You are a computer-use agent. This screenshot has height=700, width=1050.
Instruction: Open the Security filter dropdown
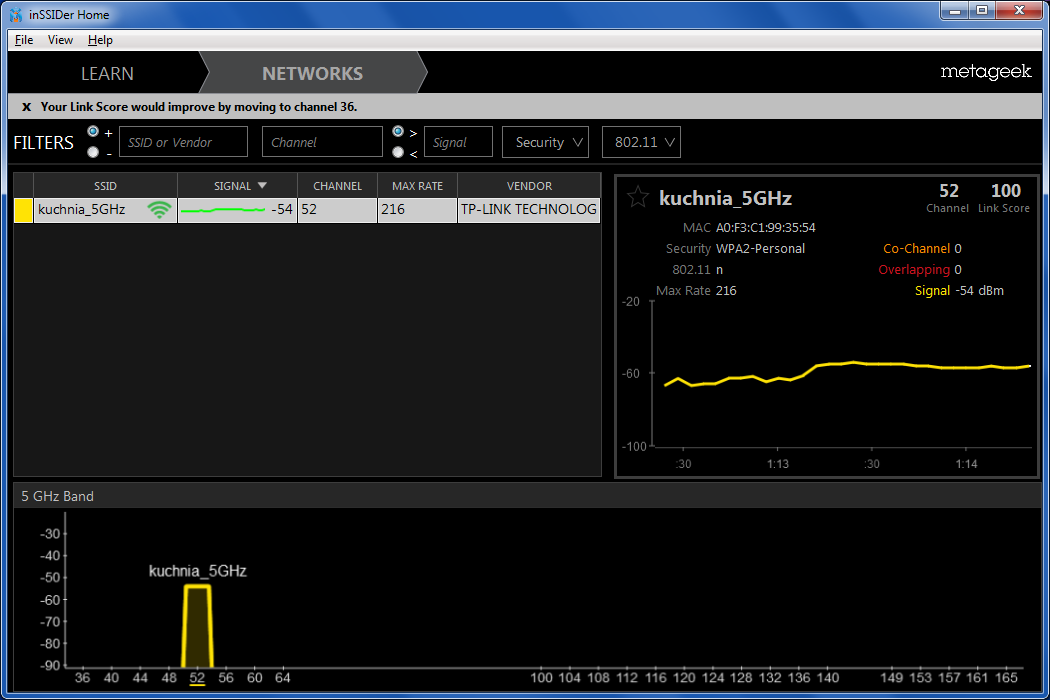pyautogui.click(x=545, y=142)
